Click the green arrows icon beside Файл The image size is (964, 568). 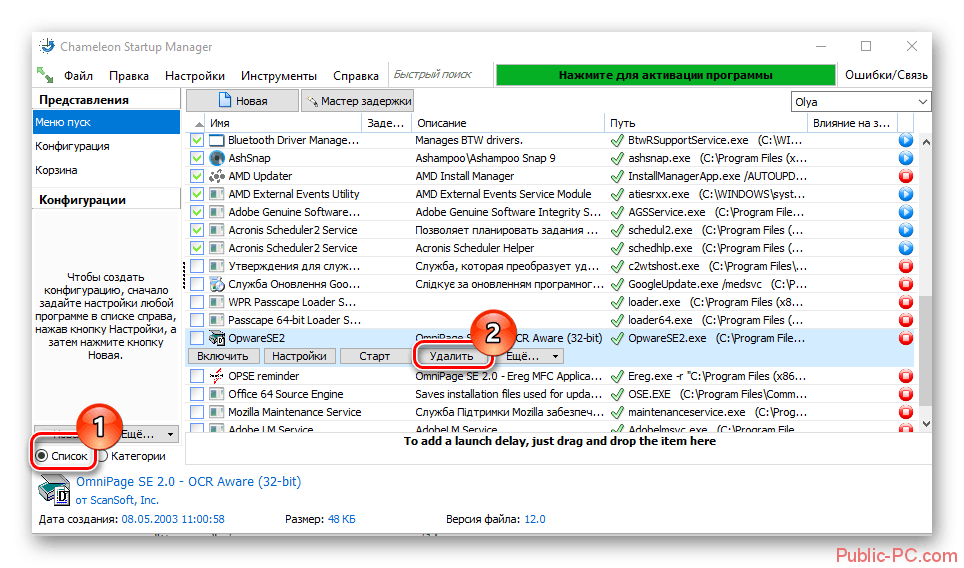point(45,75)
